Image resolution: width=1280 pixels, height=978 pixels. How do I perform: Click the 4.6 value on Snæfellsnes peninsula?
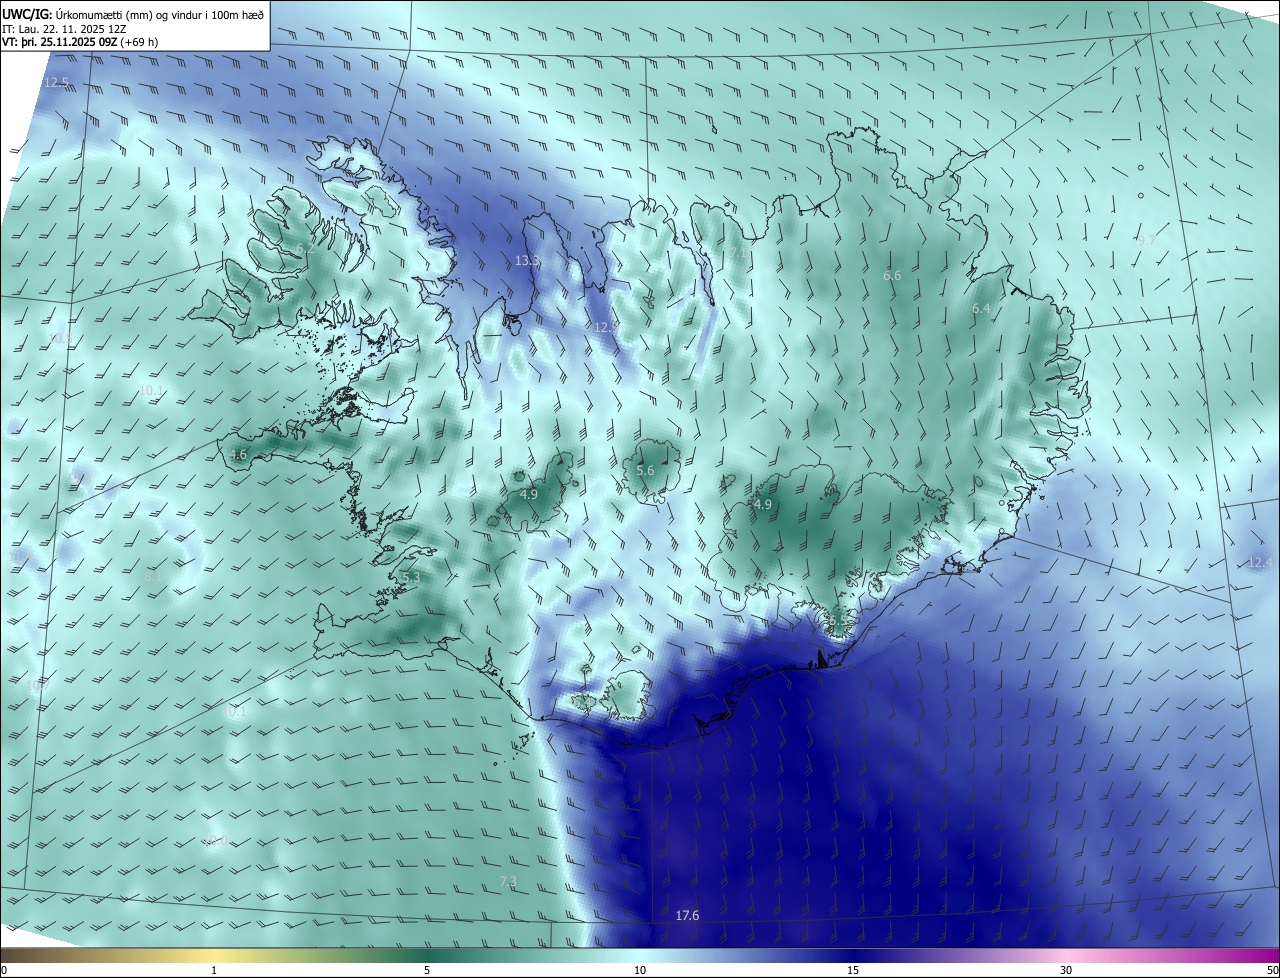click(x=238, y=455)
